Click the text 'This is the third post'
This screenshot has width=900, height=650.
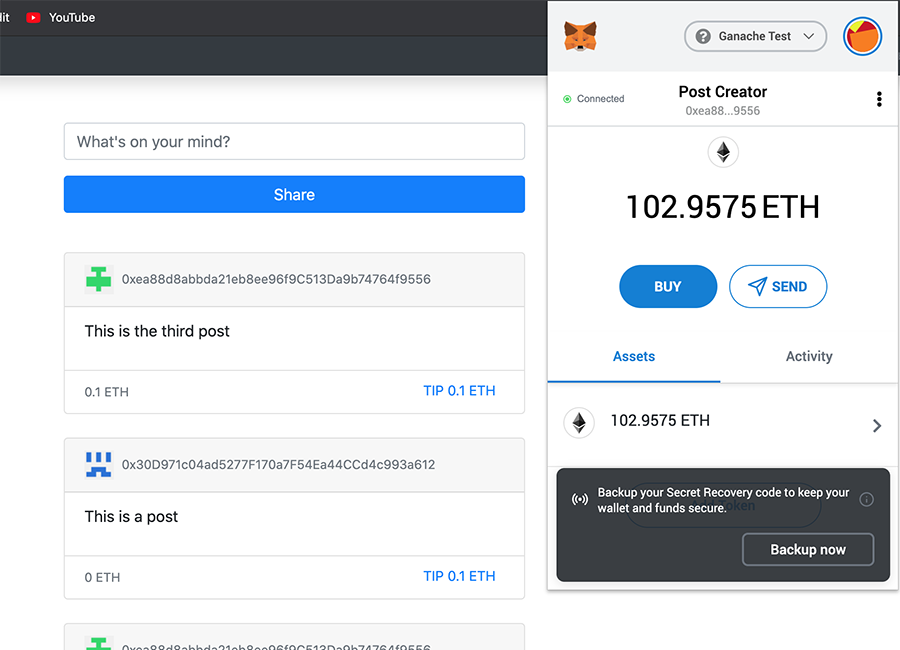click(157, 331)
